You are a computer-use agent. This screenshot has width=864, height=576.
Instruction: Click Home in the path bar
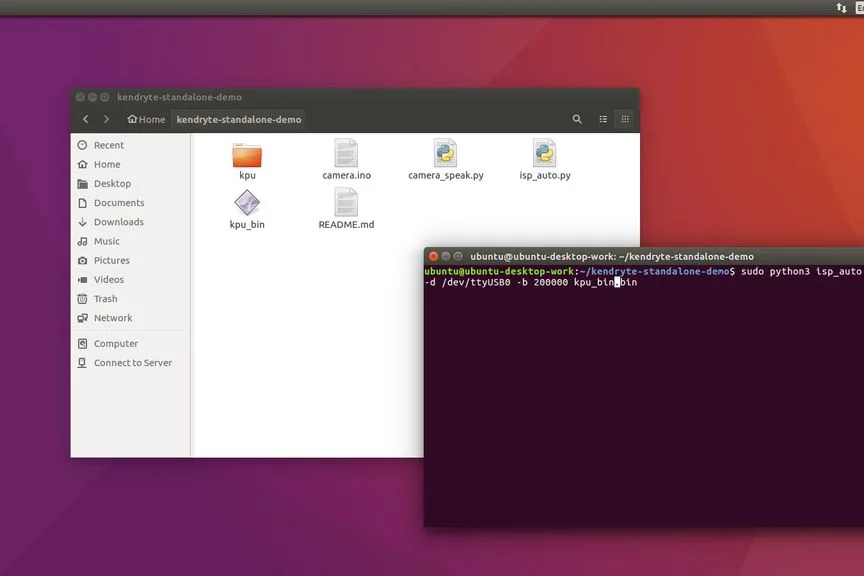146,119
